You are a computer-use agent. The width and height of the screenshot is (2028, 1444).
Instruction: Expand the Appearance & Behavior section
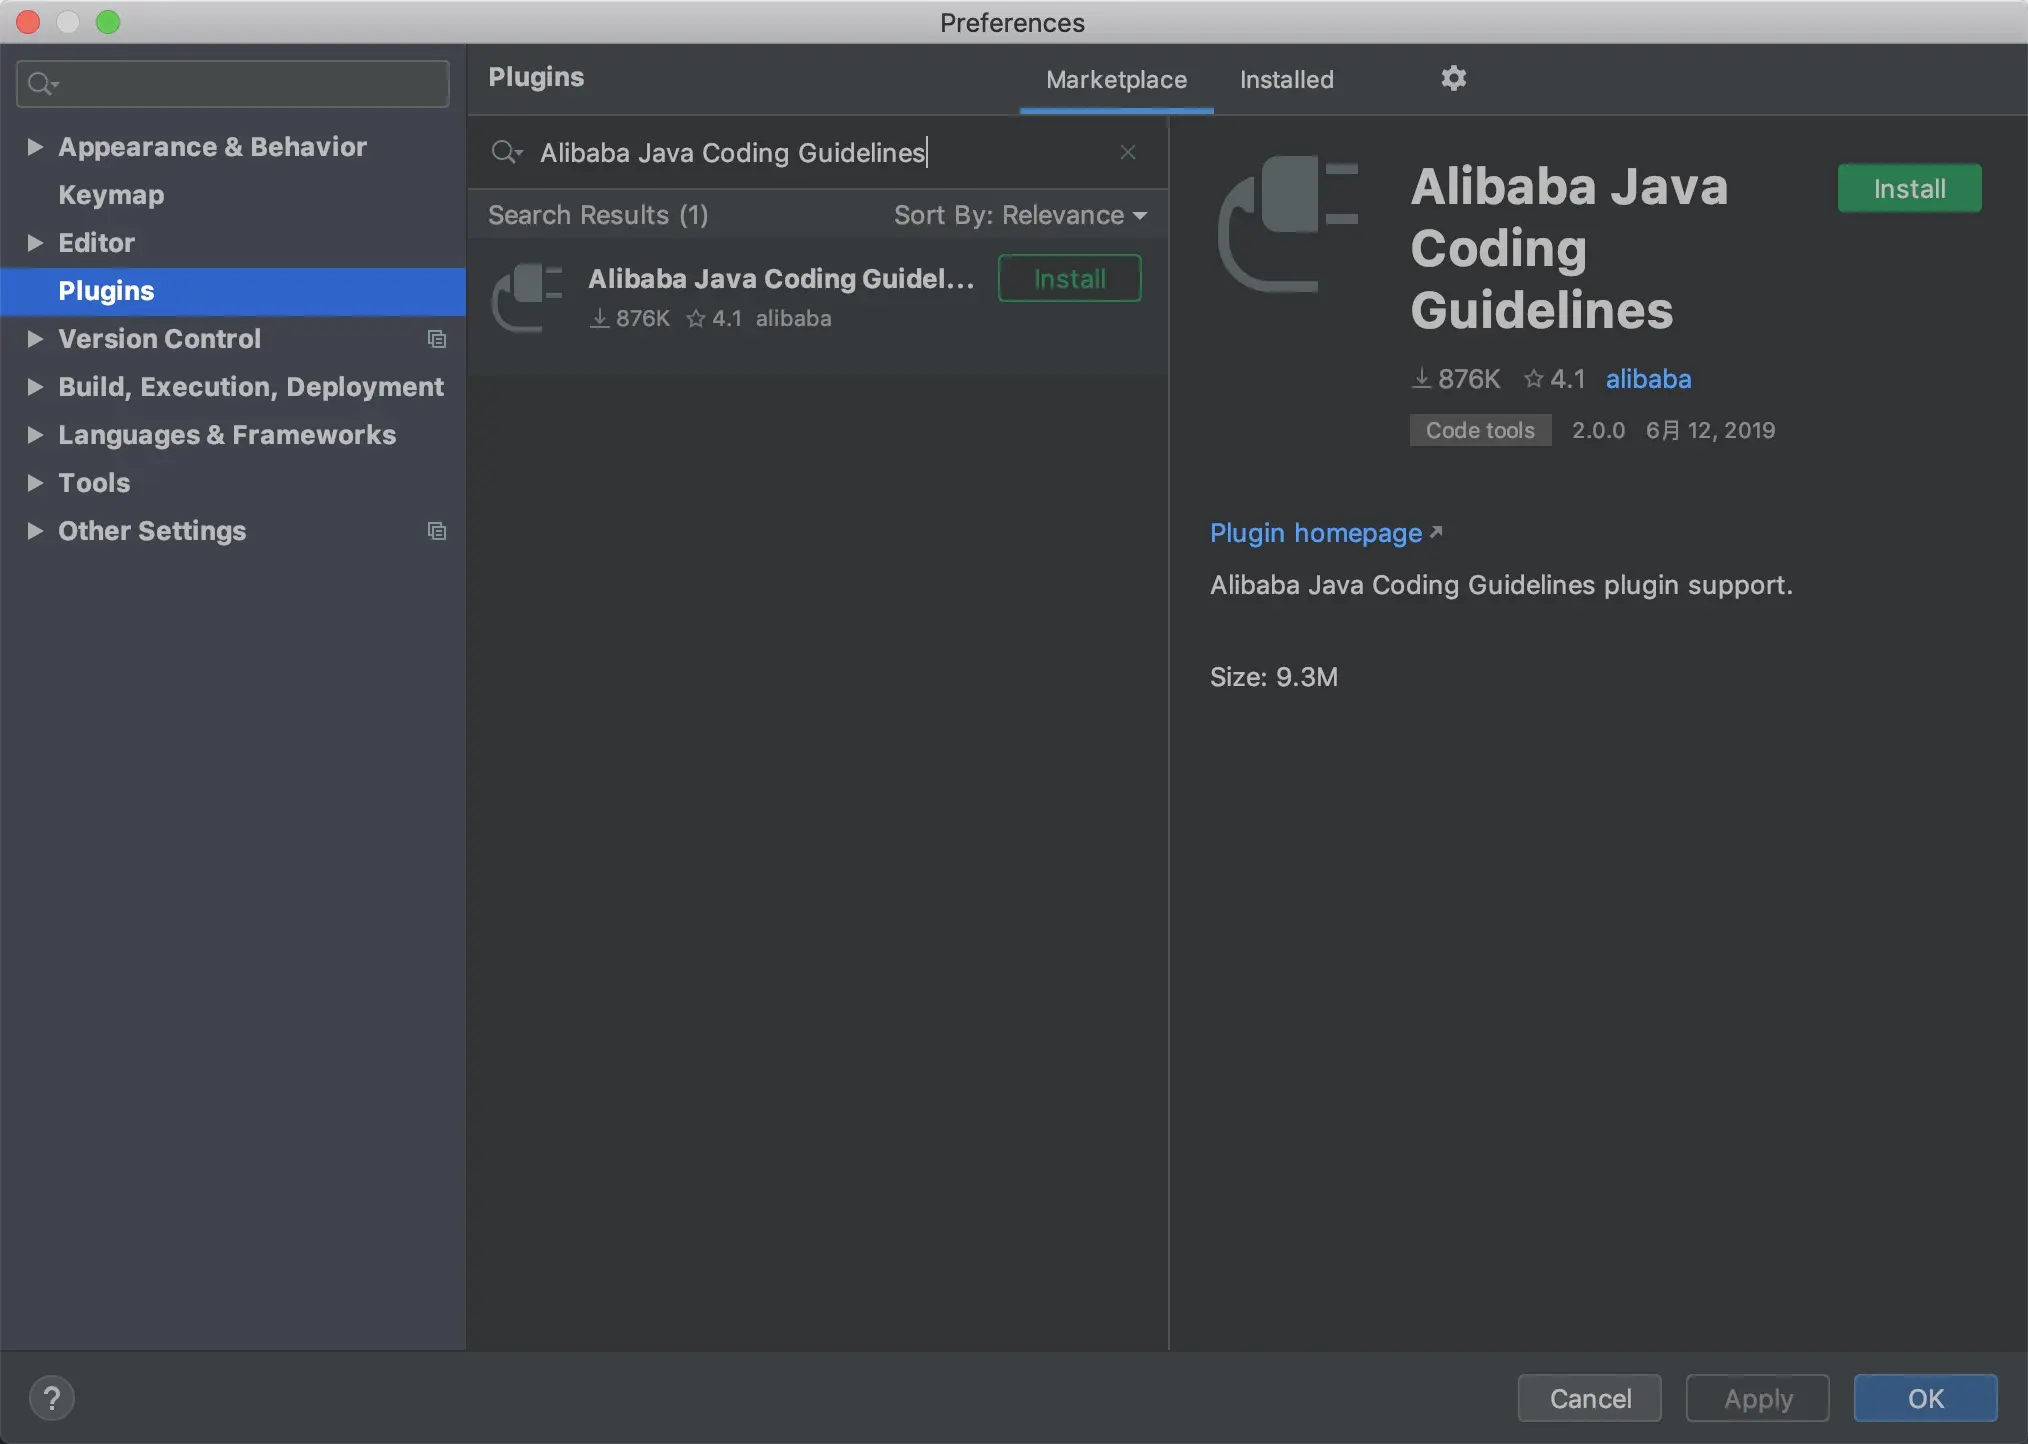[x=35, y=147]
